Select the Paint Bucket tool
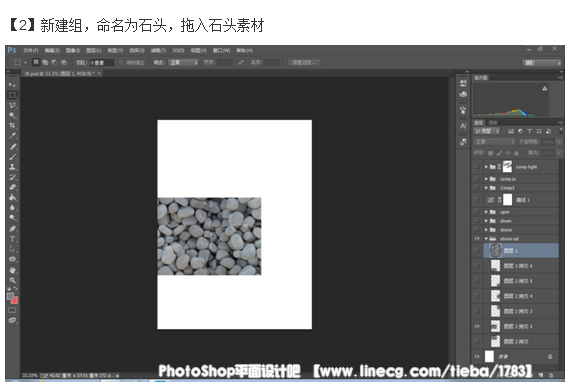The image size is (582, 388). [x=12, y=197]
